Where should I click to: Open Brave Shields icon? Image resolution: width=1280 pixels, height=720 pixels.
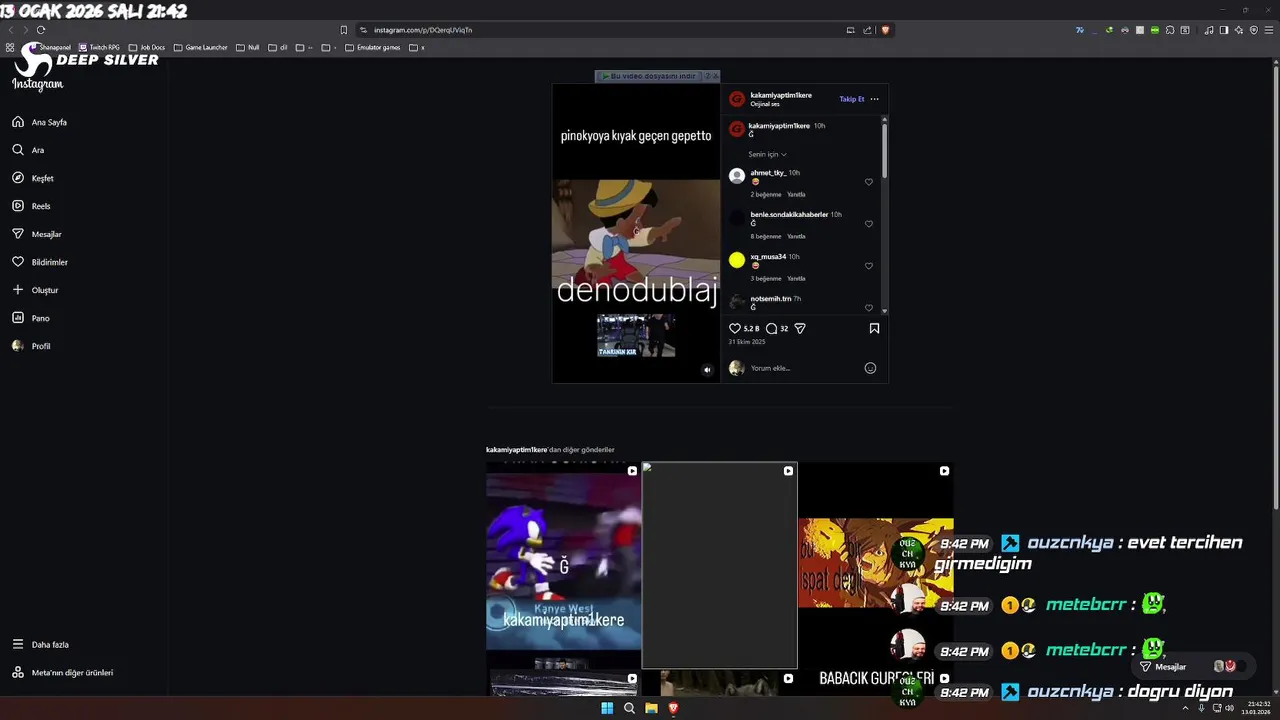[x=885, y=30]
